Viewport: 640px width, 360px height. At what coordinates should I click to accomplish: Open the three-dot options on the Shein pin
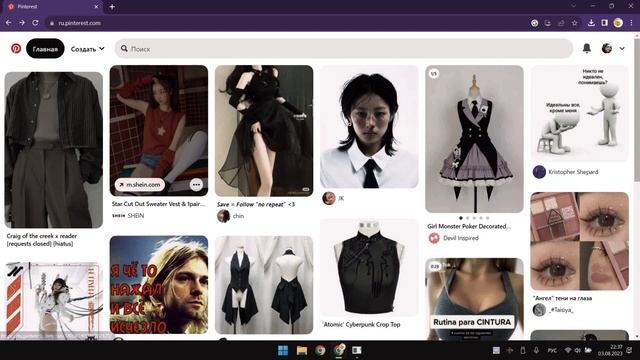(196, 184)
